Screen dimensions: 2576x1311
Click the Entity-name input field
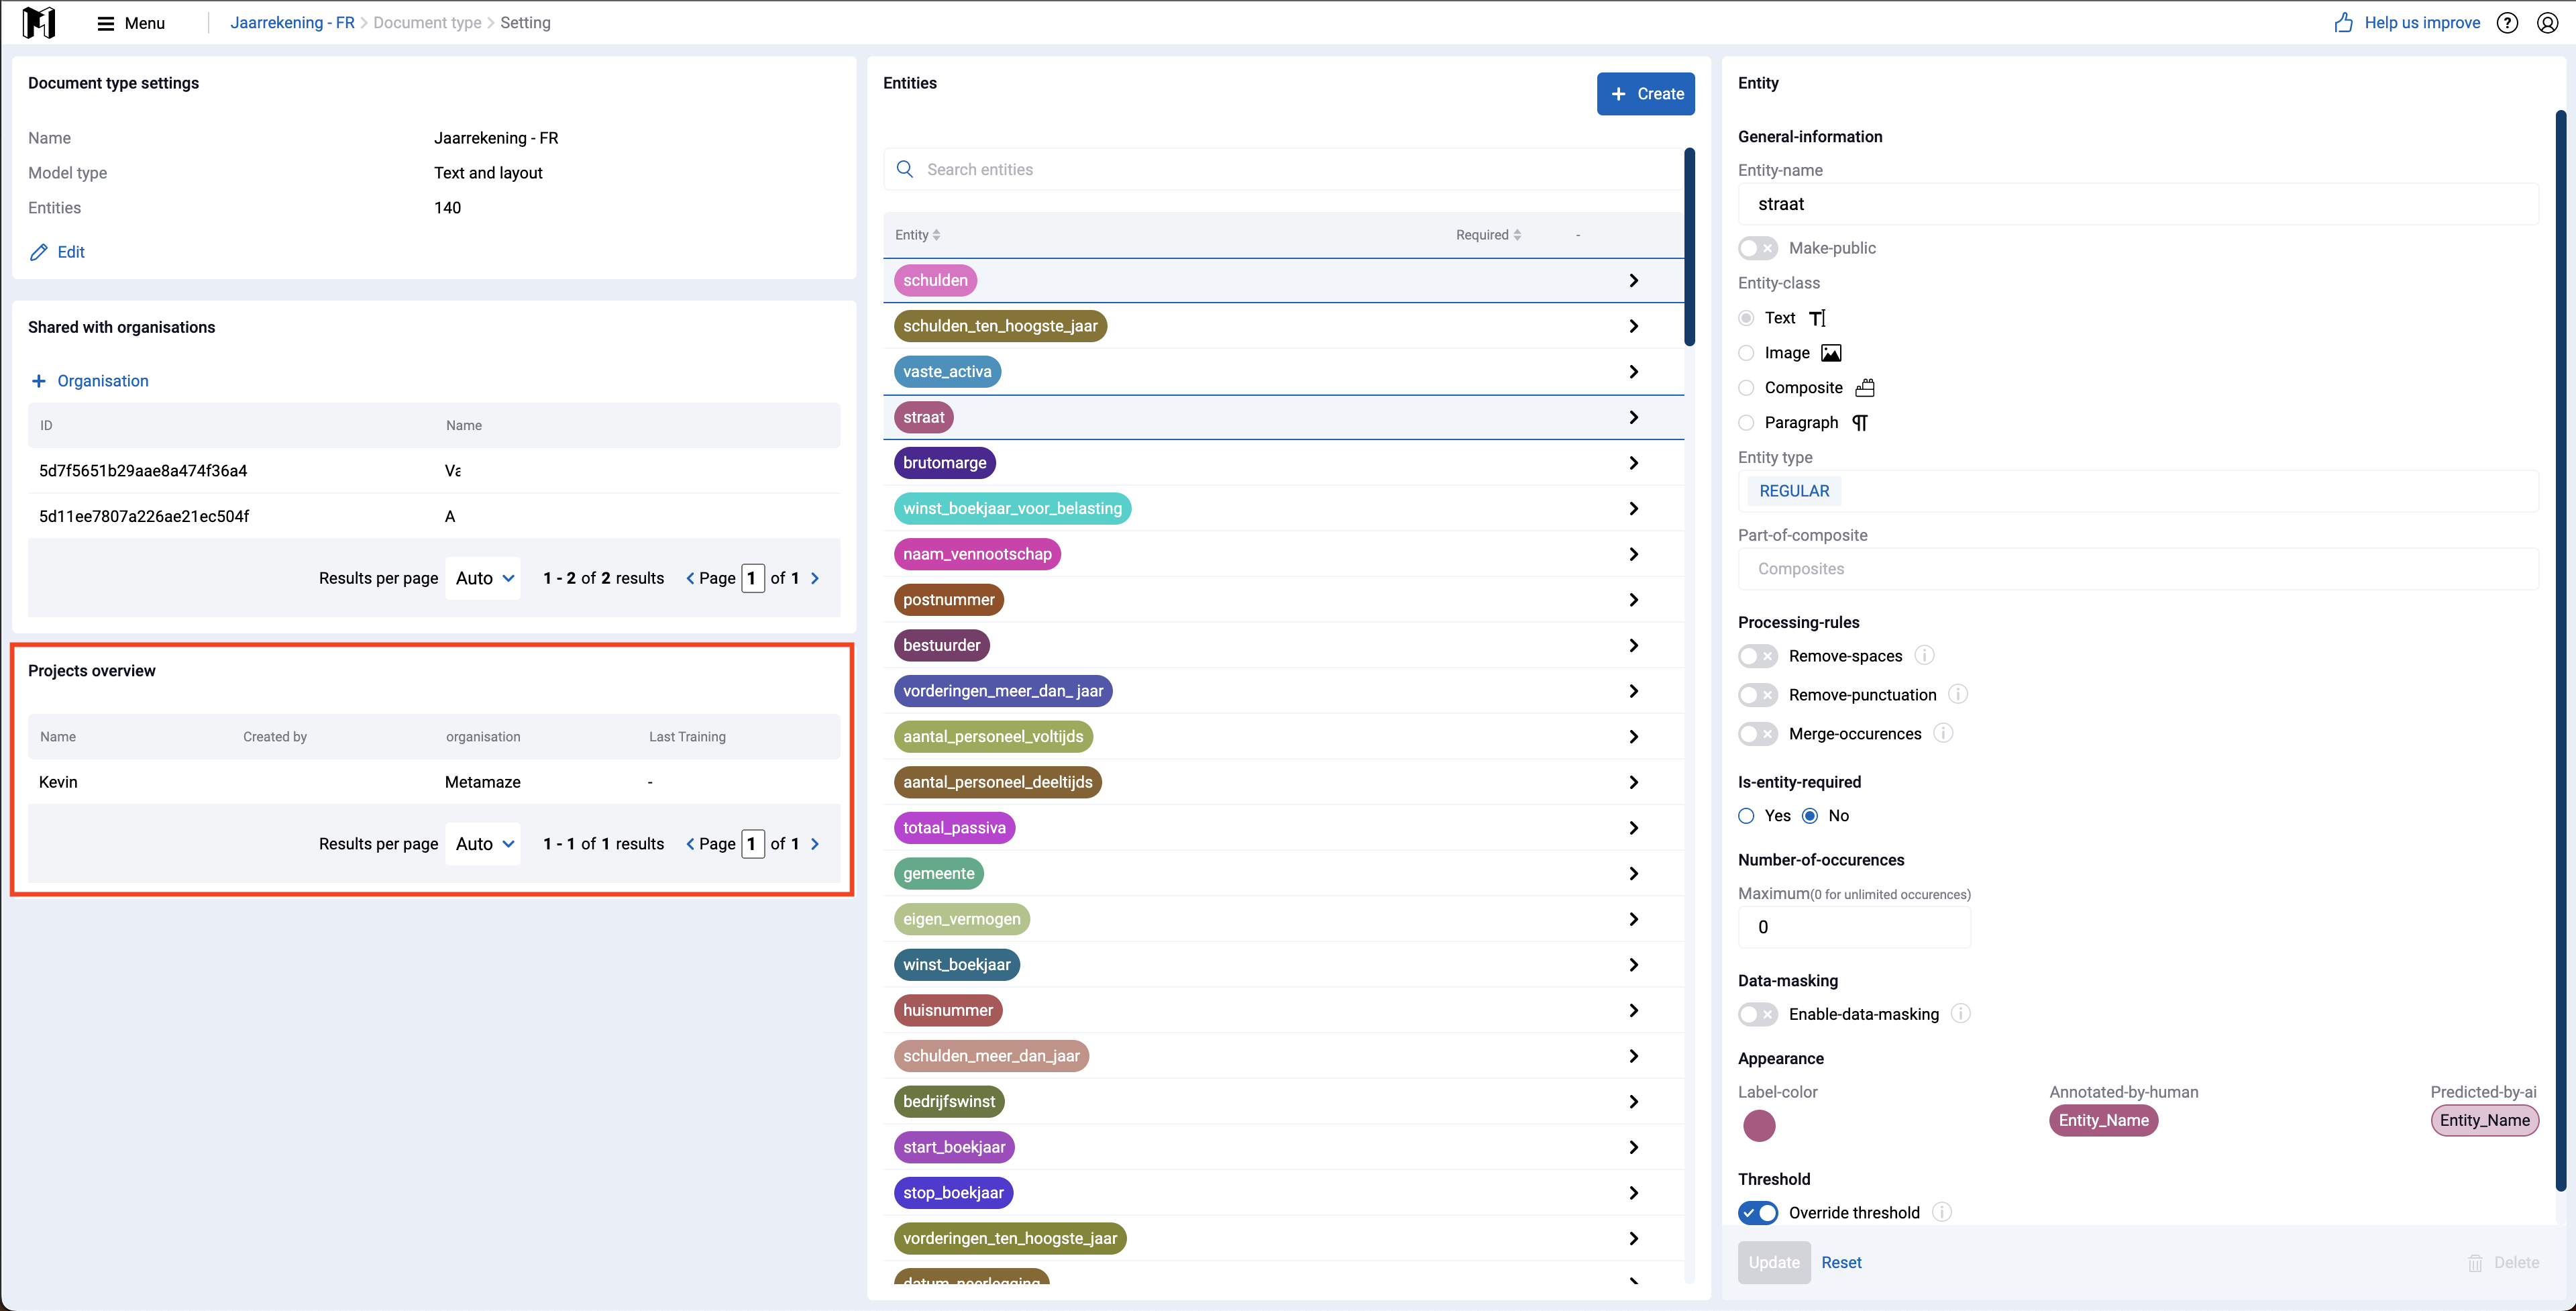2137,204
